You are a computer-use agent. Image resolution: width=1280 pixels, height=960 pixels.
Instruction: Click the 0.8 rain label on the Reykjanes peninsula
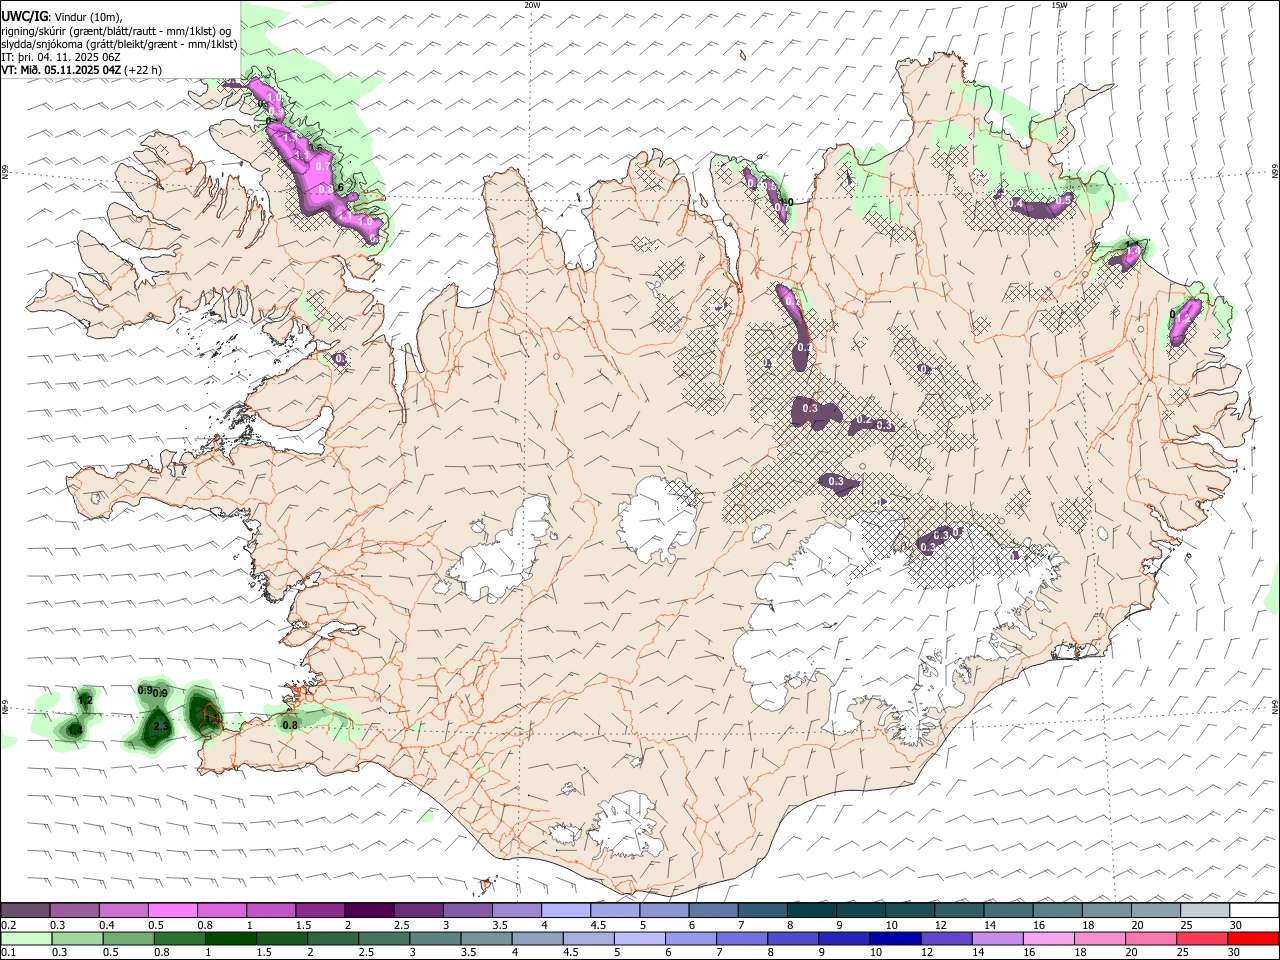point(290,725)
